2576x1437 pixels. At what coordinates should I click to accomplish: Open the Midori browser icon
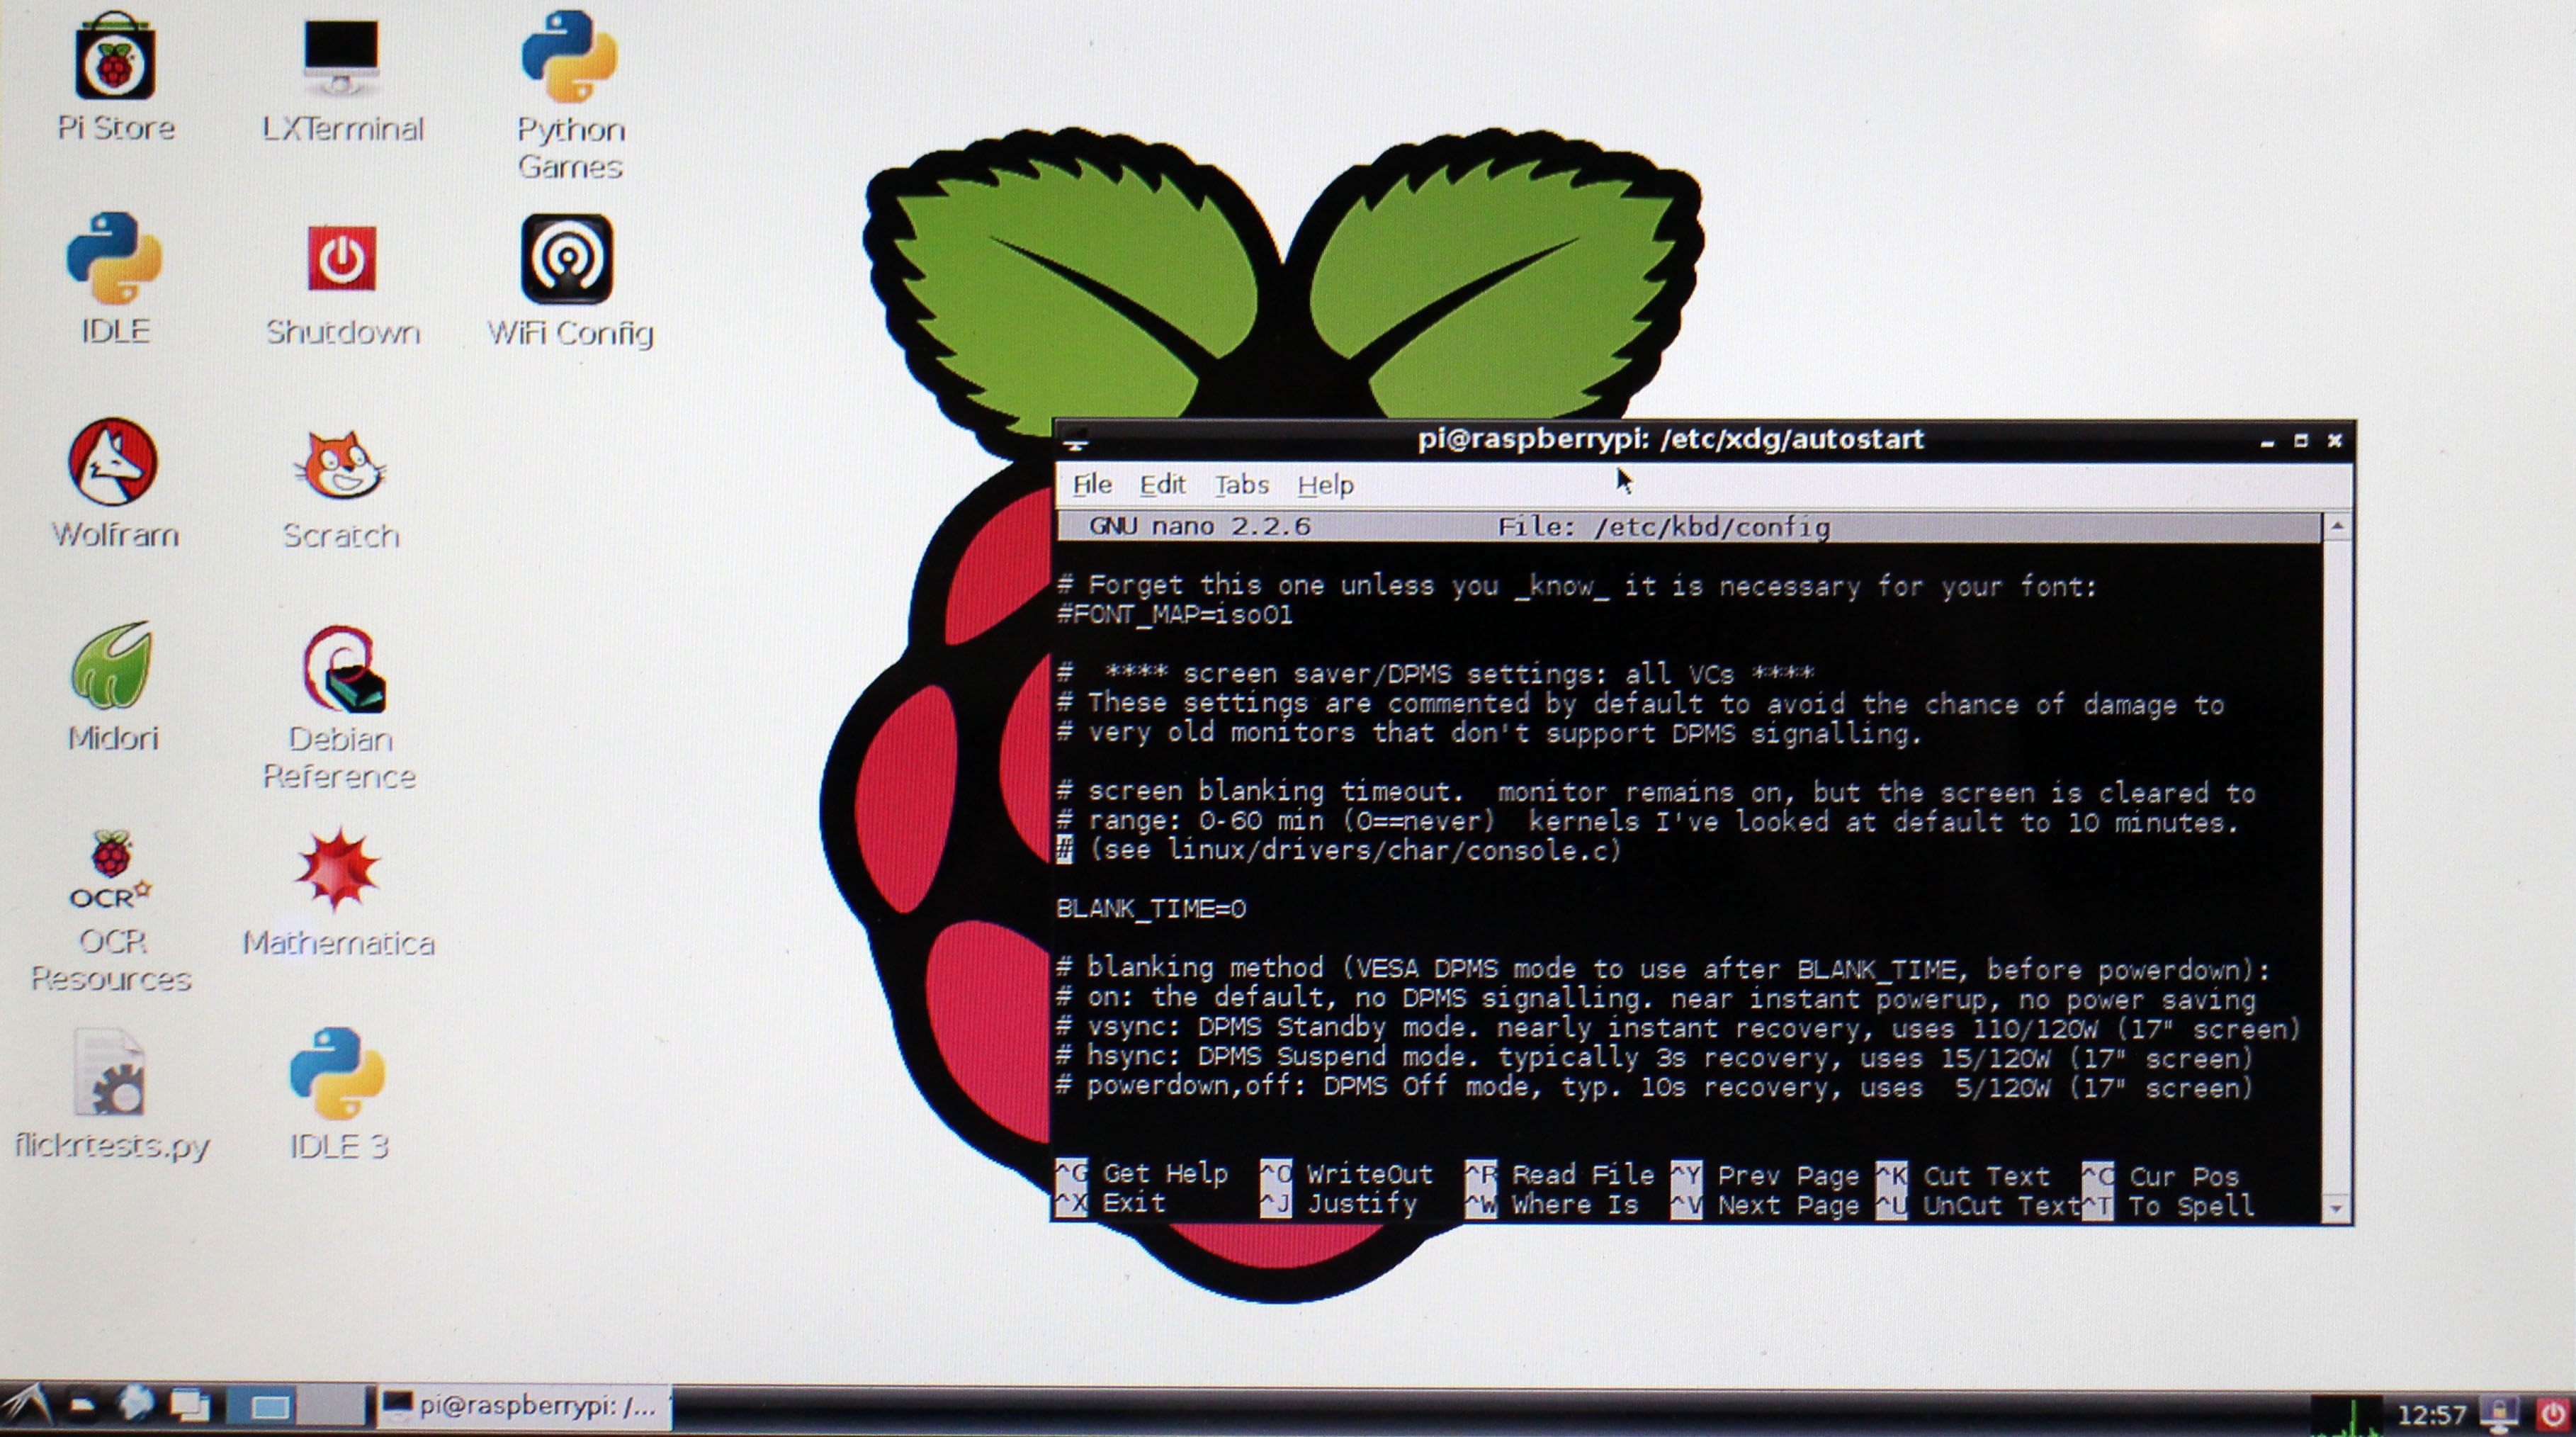click(x=112, y=666)
